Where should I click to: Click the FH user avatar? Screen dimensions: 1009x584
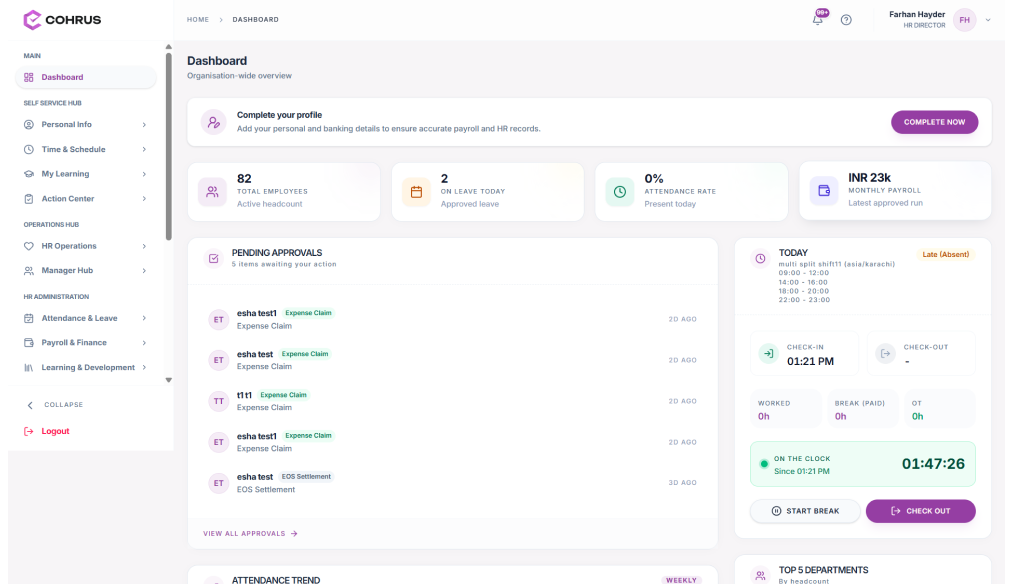coord(964,20)
